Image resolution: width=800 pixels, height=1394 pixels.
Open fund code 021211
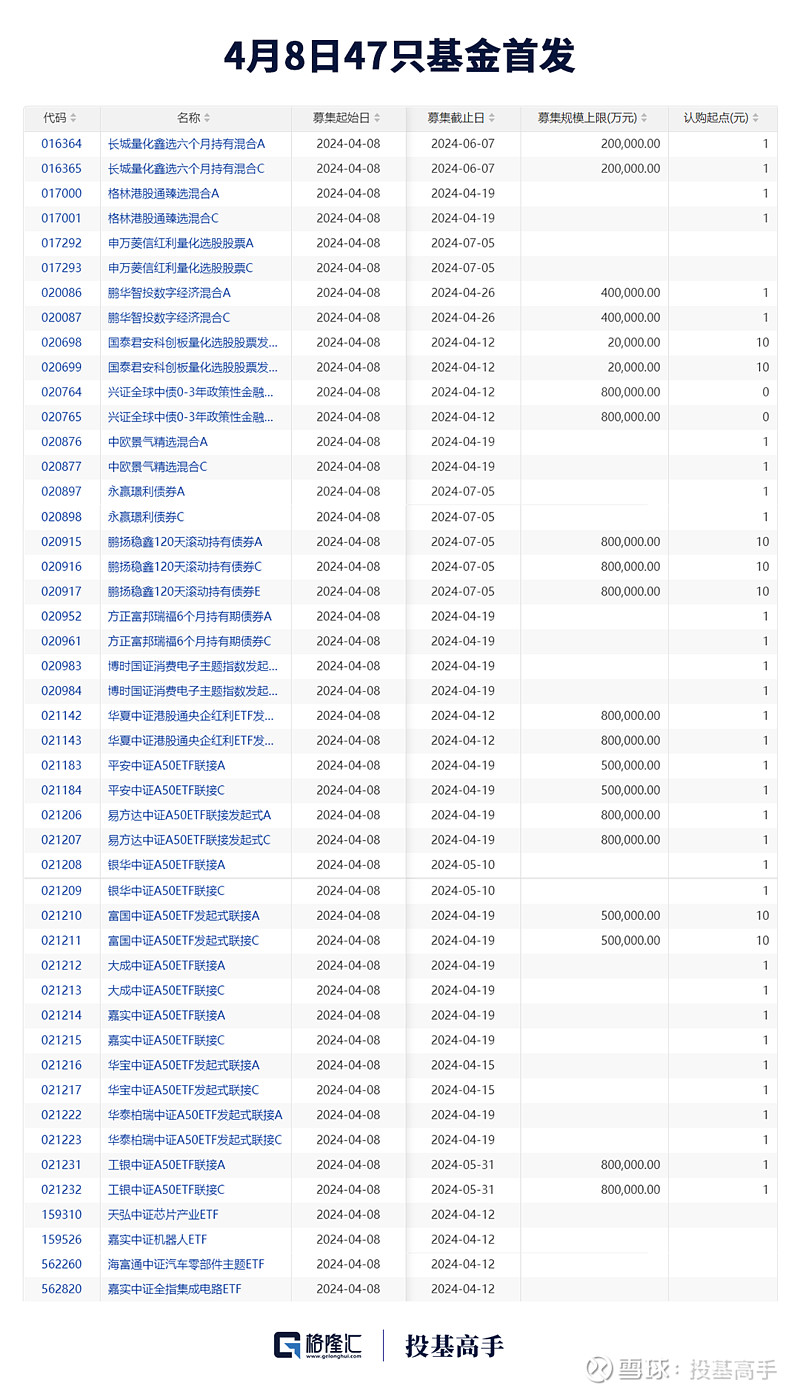pos(62,941)
